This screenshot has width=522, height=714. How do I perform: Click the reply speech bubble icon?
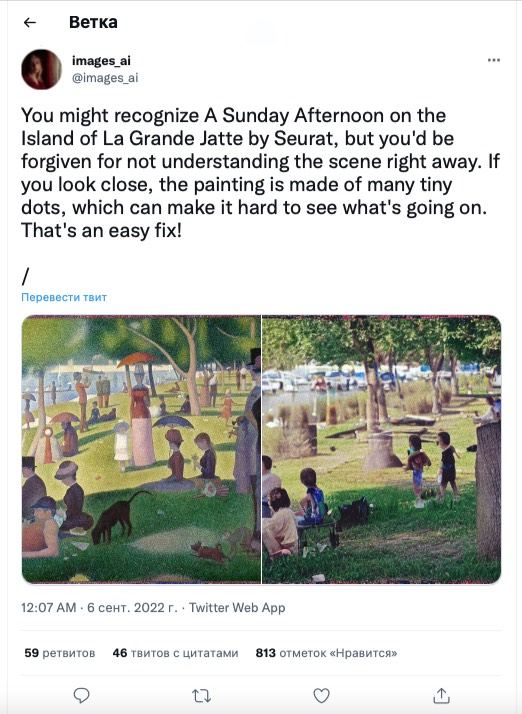coord(82,695)
